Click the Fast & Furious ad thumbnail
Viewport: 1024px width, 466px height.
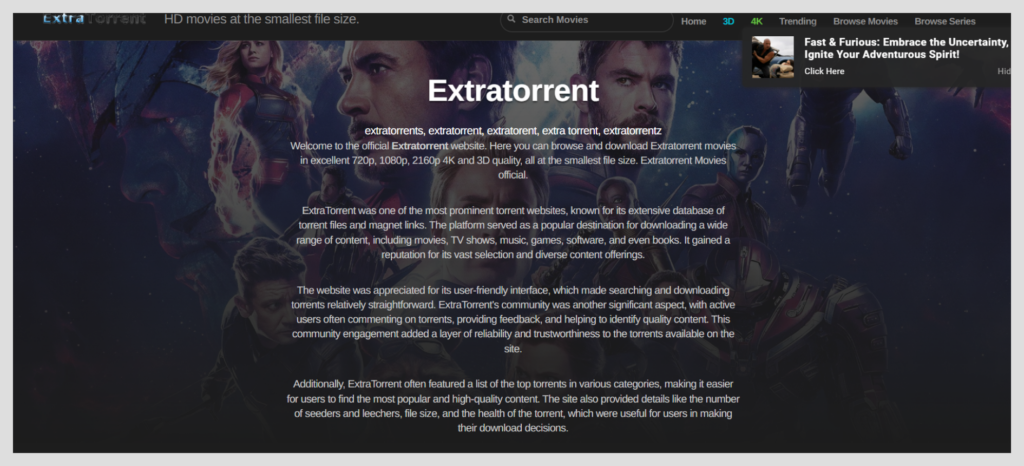click(x=773, y=57)
